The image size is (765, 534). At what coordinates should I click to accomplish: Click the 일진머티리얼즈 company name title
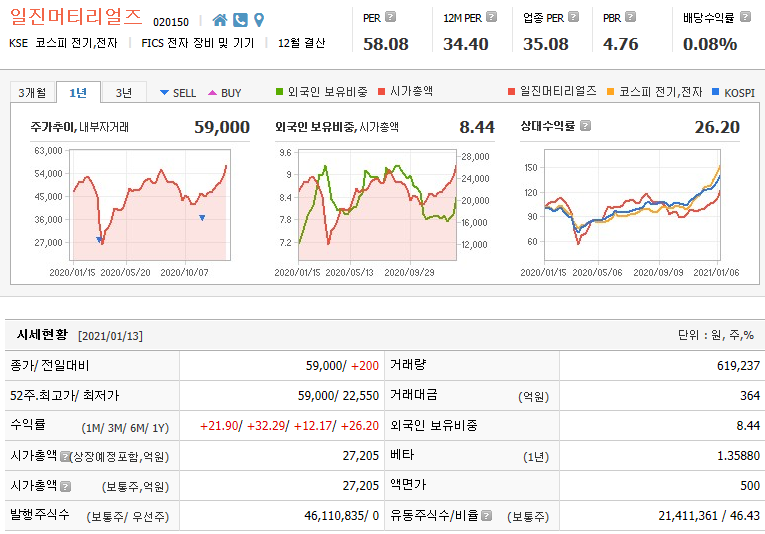[76, 17]
